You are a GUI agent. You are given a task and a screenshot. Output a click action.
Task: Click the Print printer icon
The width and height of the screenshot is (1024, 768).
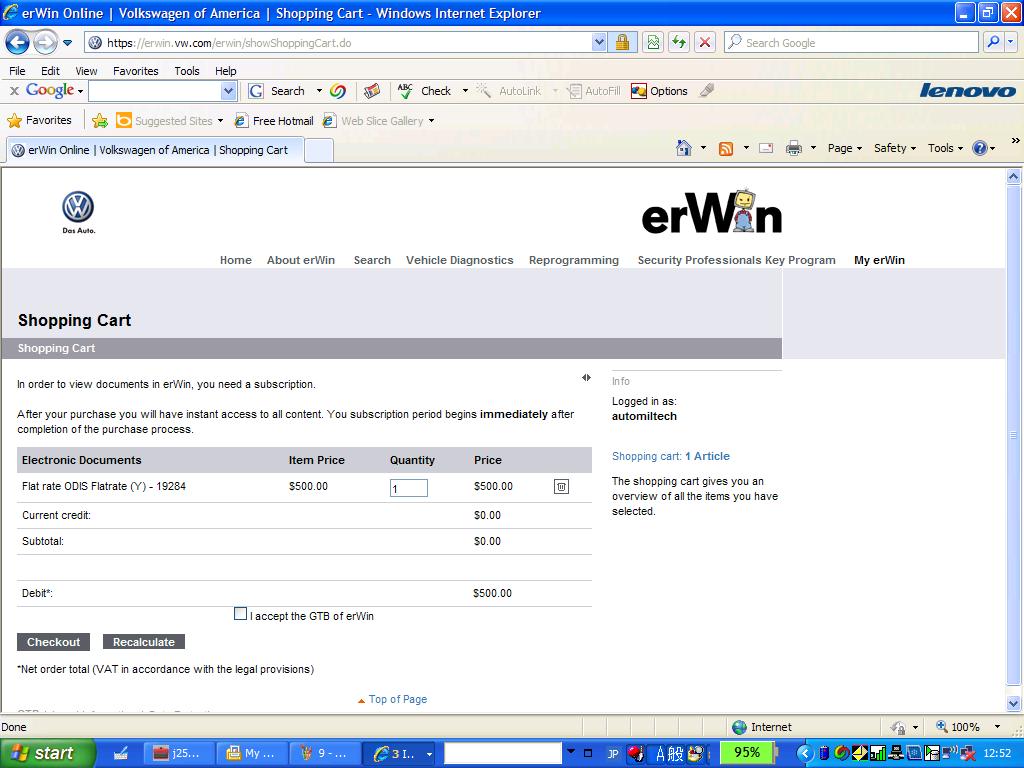(793, 148)
